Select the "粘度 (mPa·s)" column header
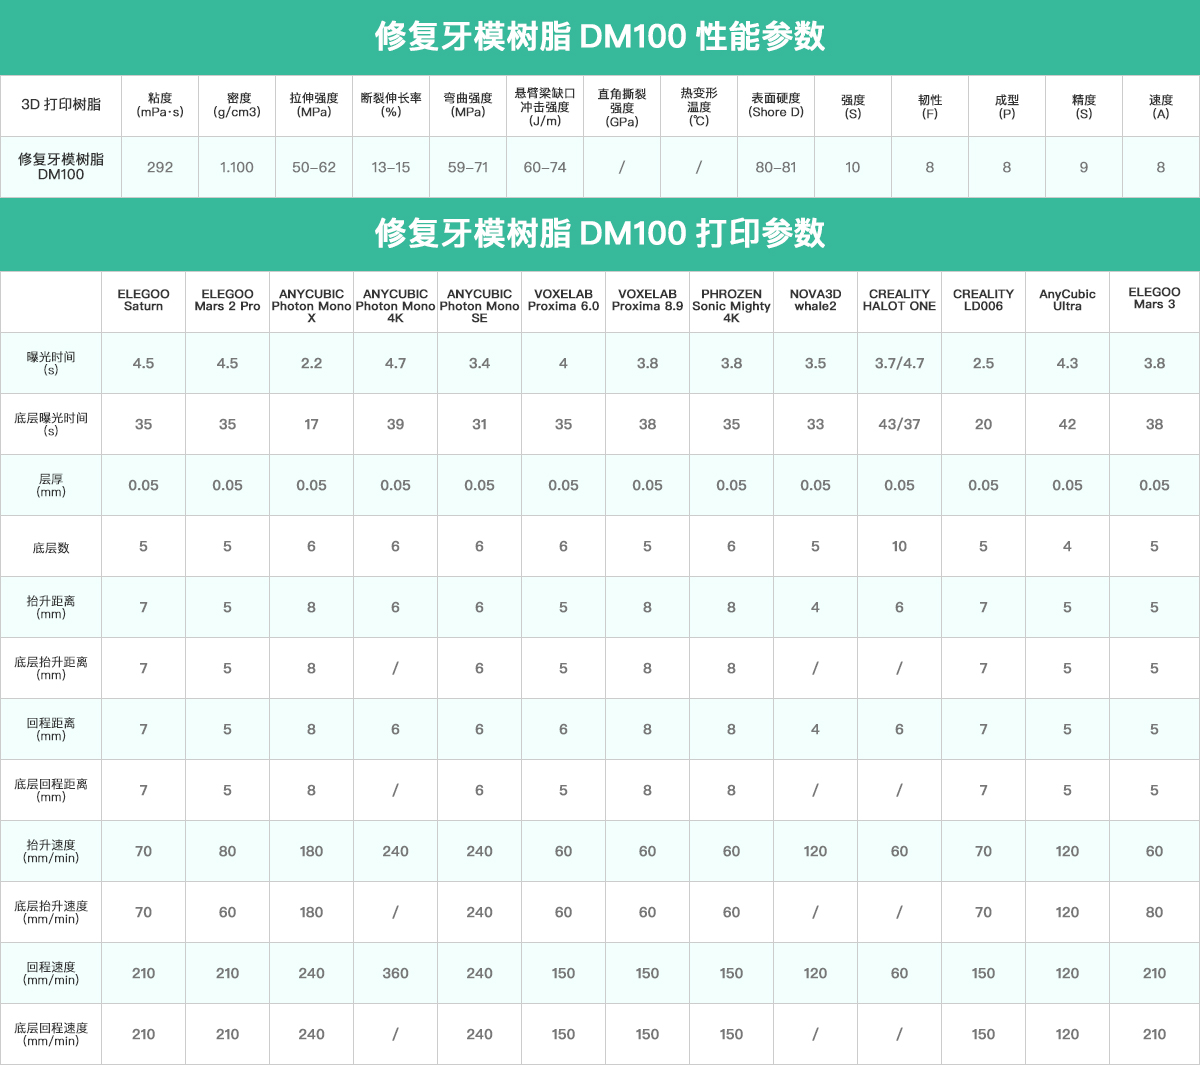The height and width of the screenshot is (1065, 1200). 160,105
